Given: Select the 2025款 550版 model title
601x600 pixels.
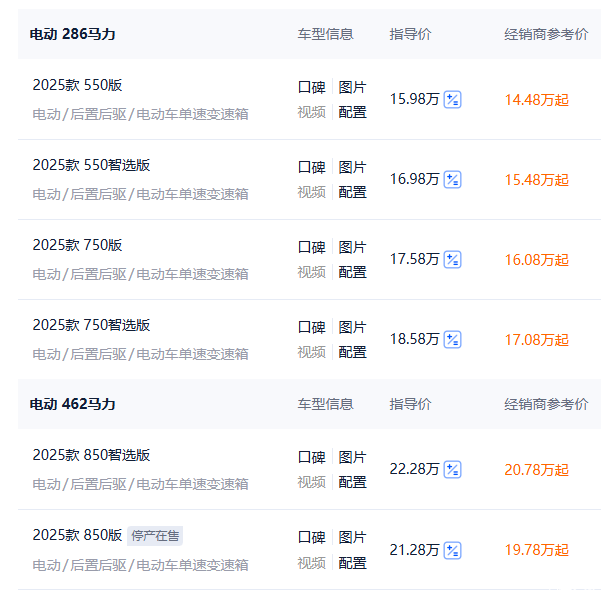Looking at the screenshot, I should [77, 85].
